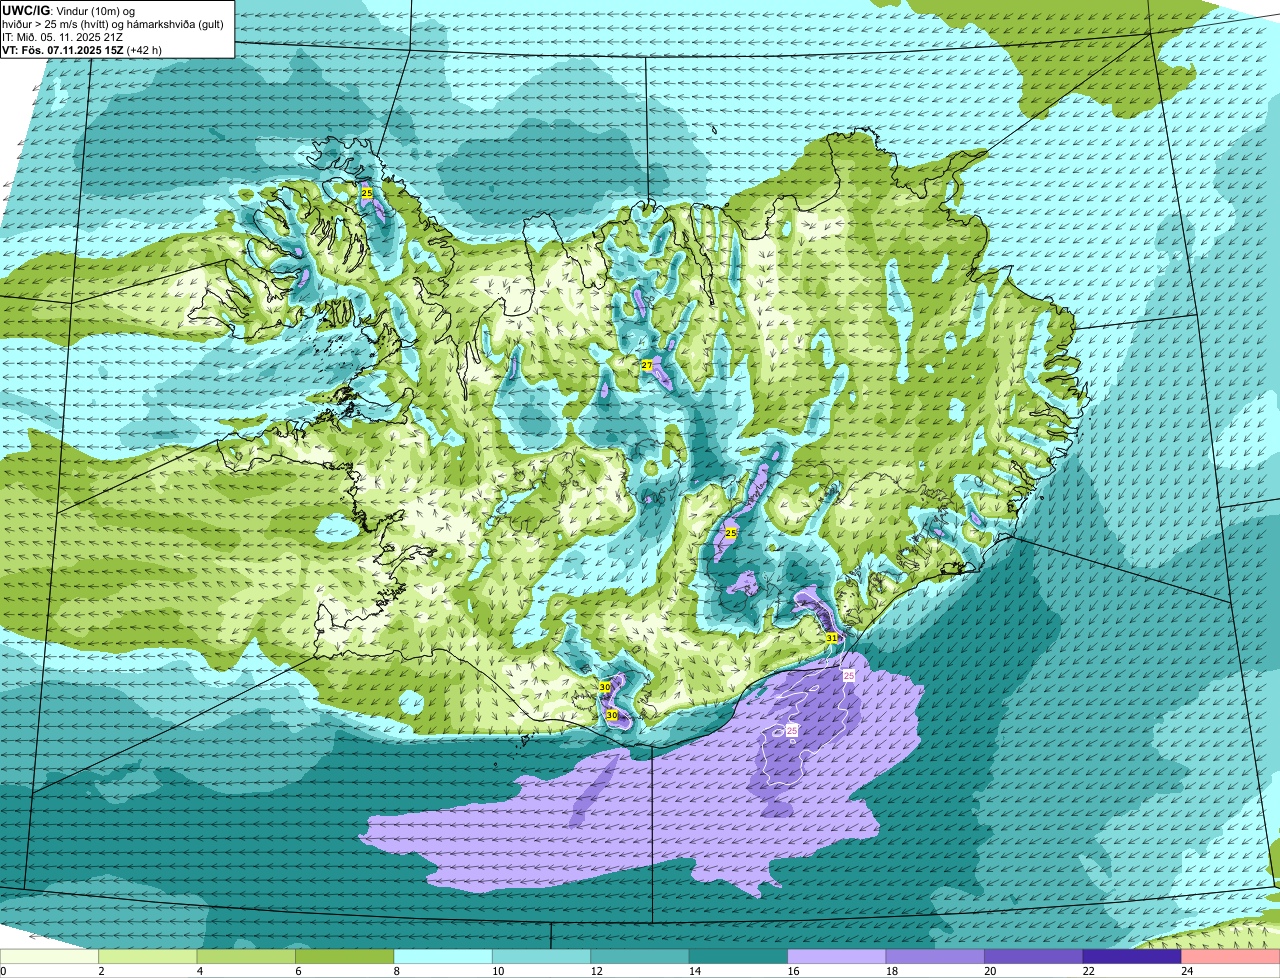Screen dimensions: 1280x978
Task: Click the 6–8 m/s olive green legend swatch
Action: point(345,956)
